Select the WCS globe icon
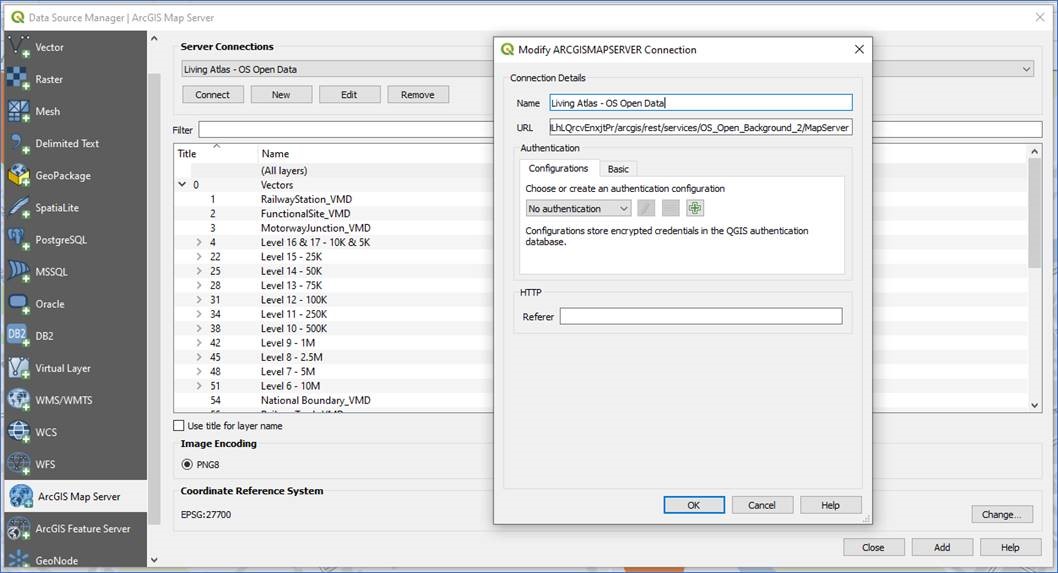The width and height of the screenshot is (1058, 573). tap(18, 432)
